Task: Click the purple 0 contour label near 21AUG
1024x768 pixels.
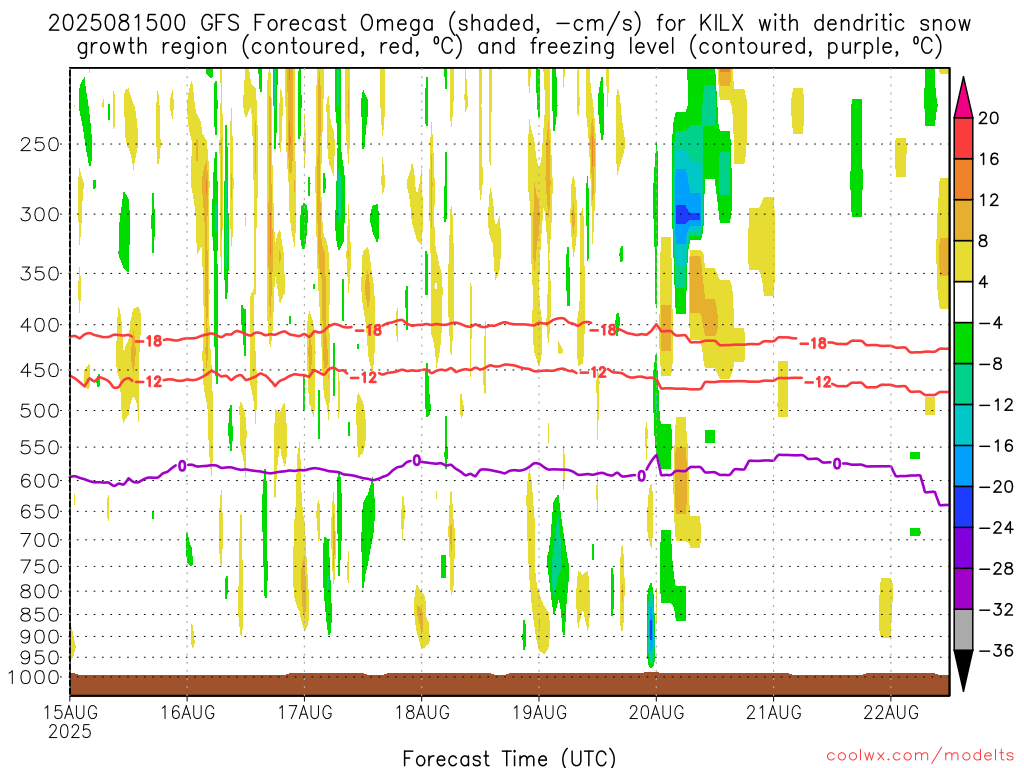Action: tap(837, 464)
